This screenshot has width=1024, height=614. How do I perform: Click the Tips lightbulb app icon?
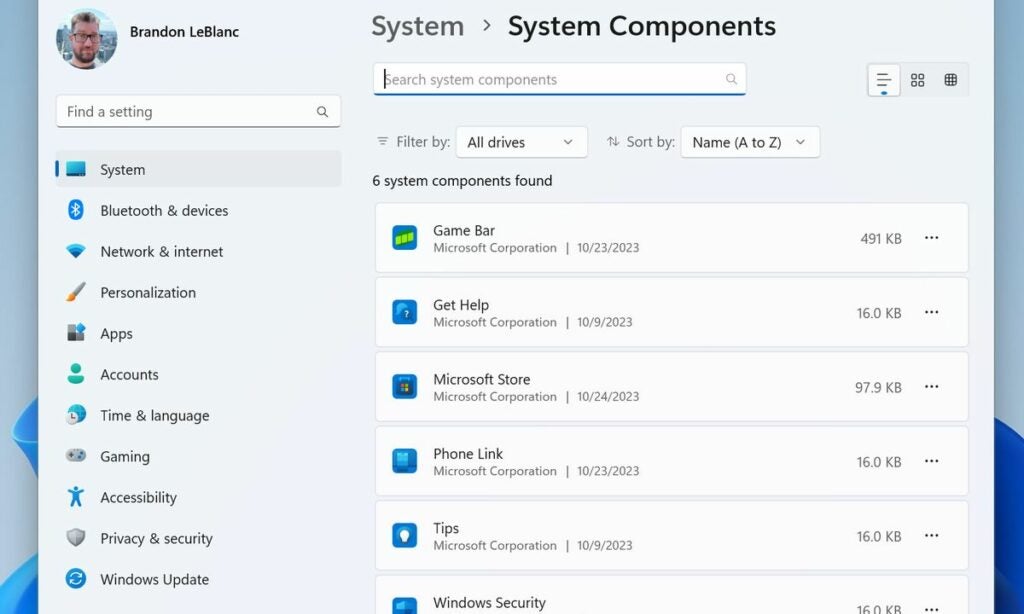pos(404,536)
